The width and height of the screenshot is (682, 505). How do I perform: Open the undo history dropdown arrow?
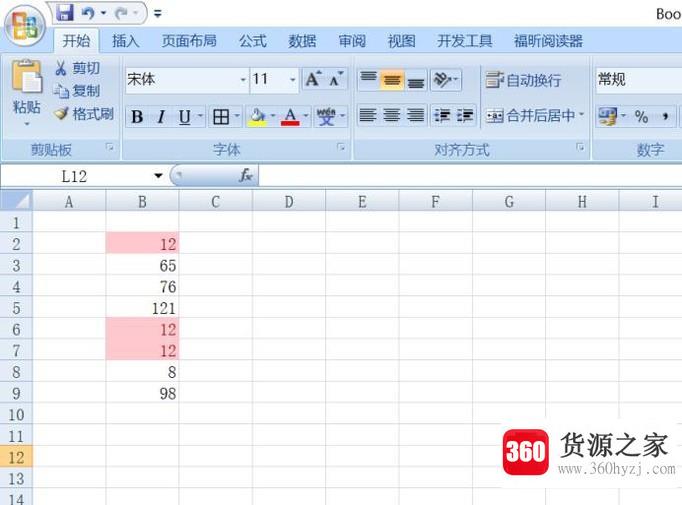[x=104, y=13]
